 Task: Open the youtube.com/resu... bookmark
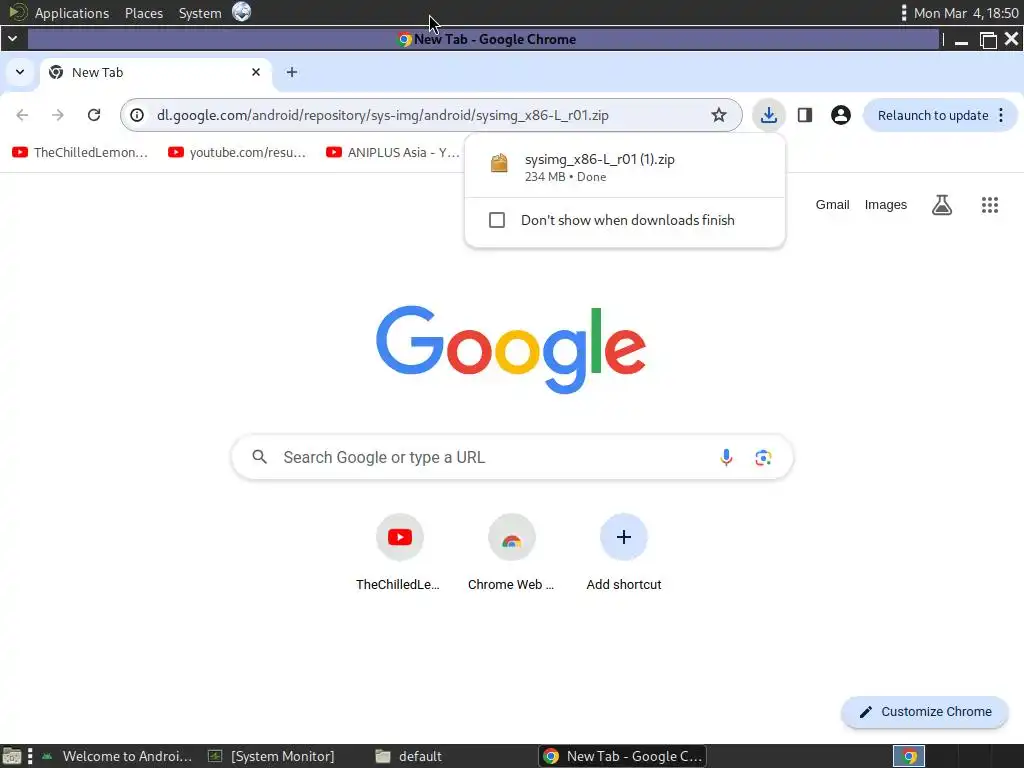point(237,152)
